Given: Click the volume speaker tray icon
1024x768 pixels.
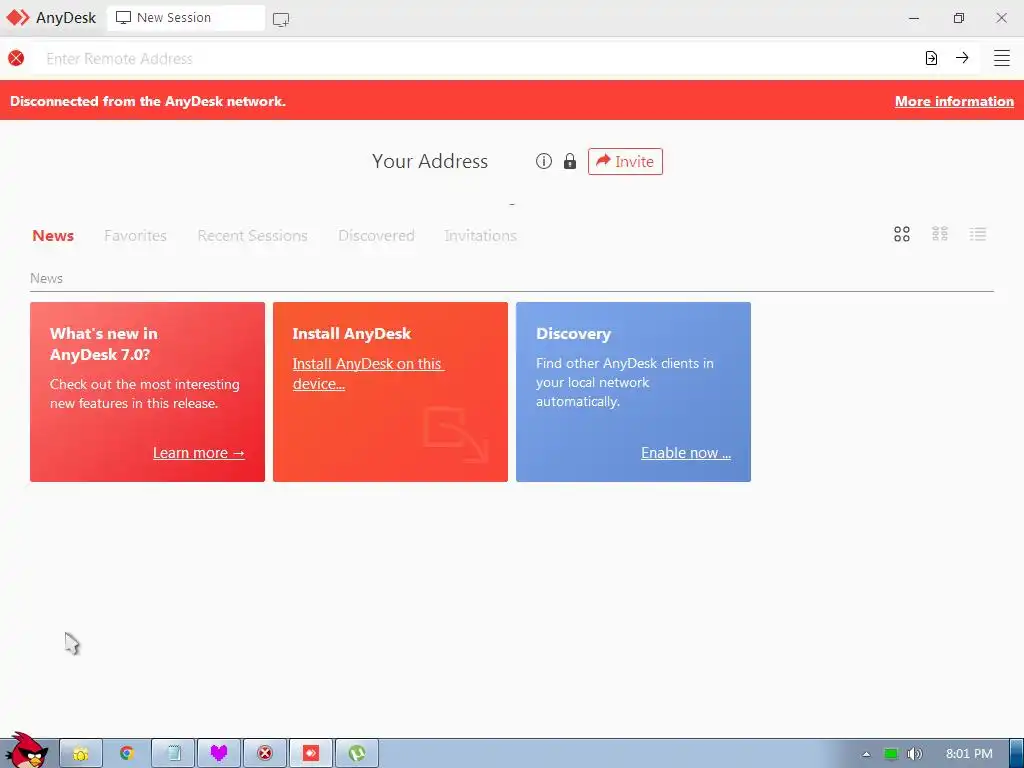Looking at the screenshot, I should (x=914, y=754).
